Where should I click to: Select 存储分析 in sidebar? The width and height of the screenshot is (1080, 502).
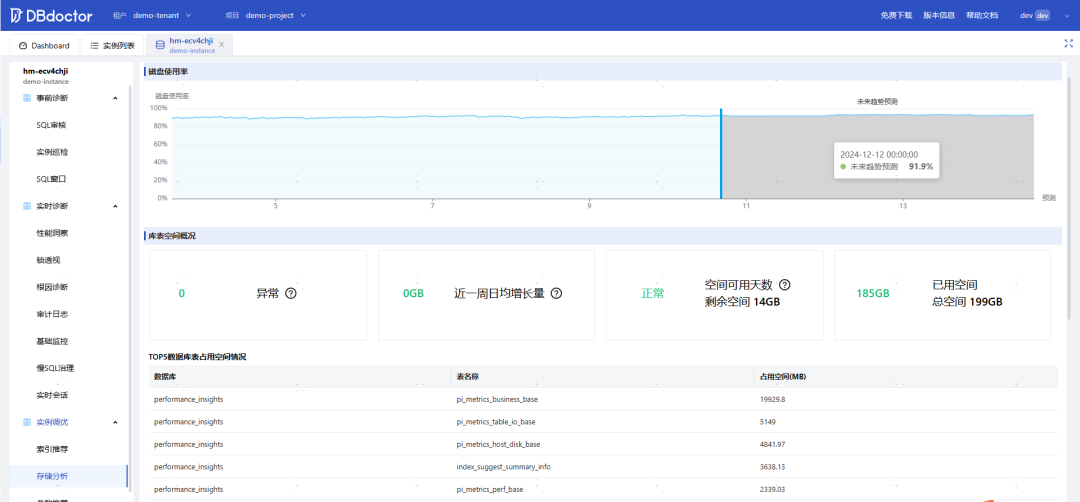[x=69, y=477]
